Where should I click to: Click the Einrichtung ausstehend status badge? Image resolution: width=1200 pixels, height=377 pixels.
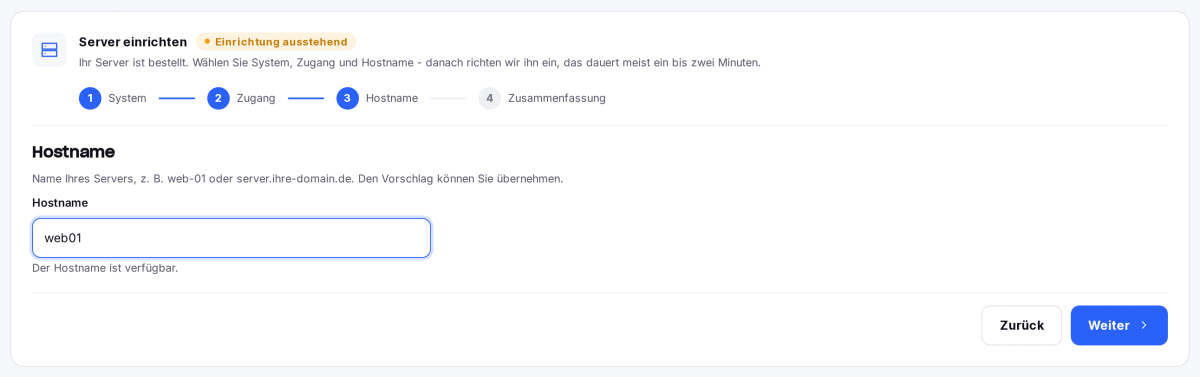(276, 42)
